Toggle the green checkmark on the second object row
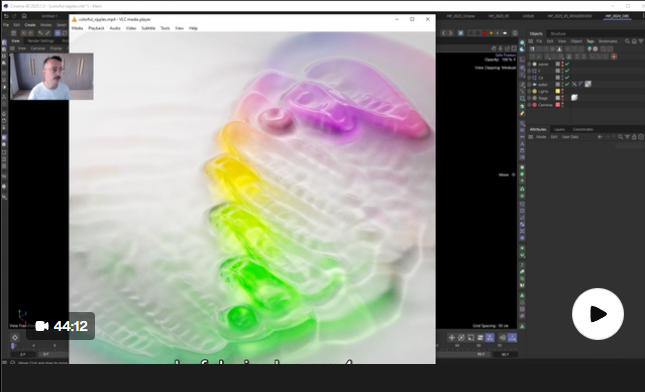Screen dimensions: 645x392 point(567,71)
